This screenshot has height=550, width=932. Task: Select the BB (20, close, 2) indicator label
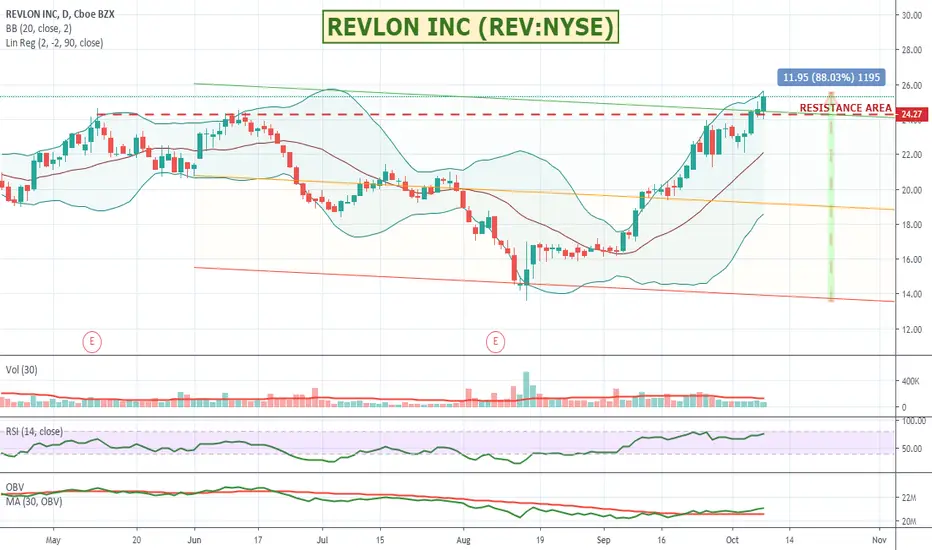[39, 28]
